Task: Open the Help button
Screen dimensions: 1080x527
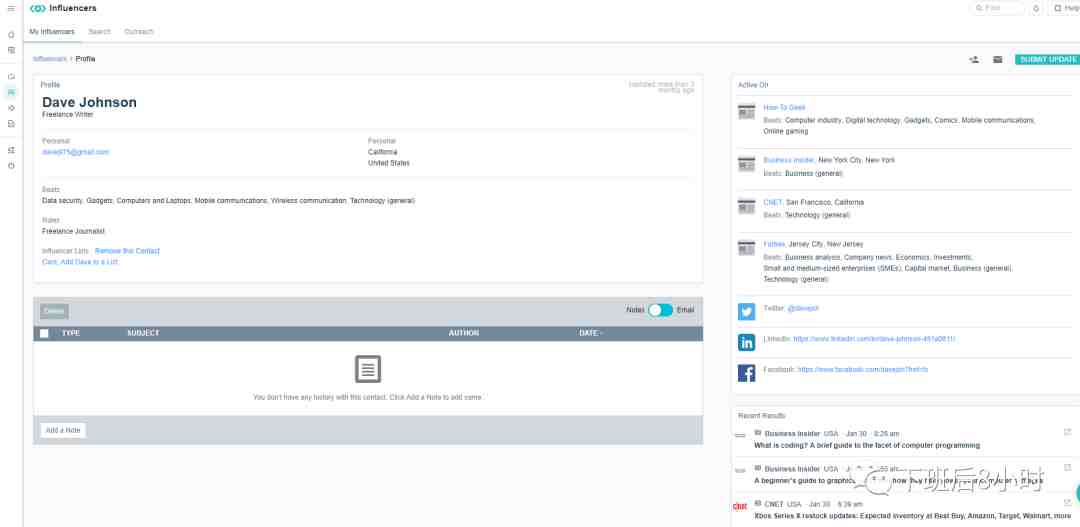Action: tap(1065, 8)
